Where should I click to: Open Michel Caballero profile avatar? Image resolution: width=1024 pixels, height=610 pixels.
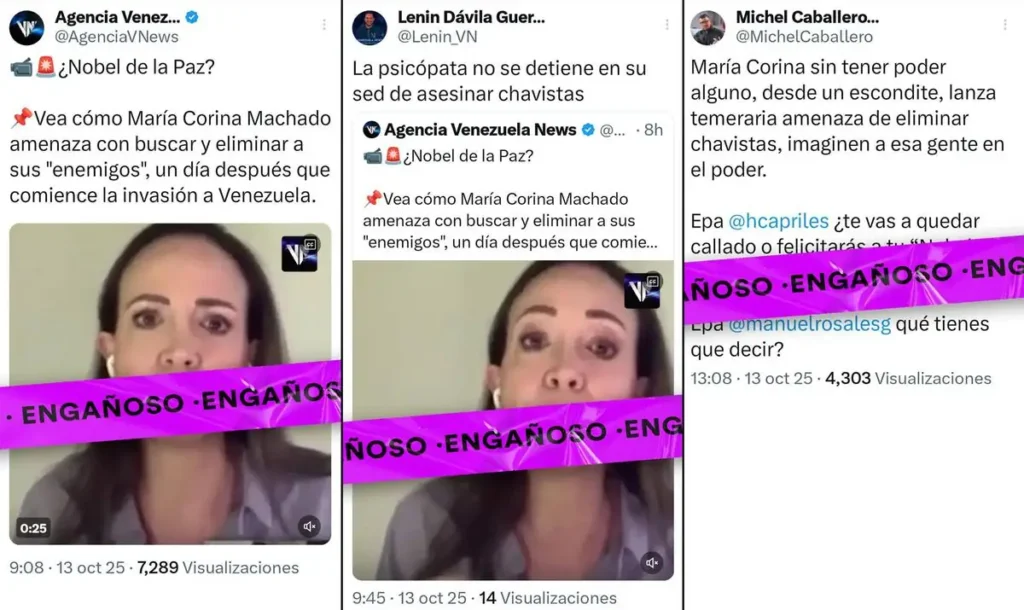708,27
